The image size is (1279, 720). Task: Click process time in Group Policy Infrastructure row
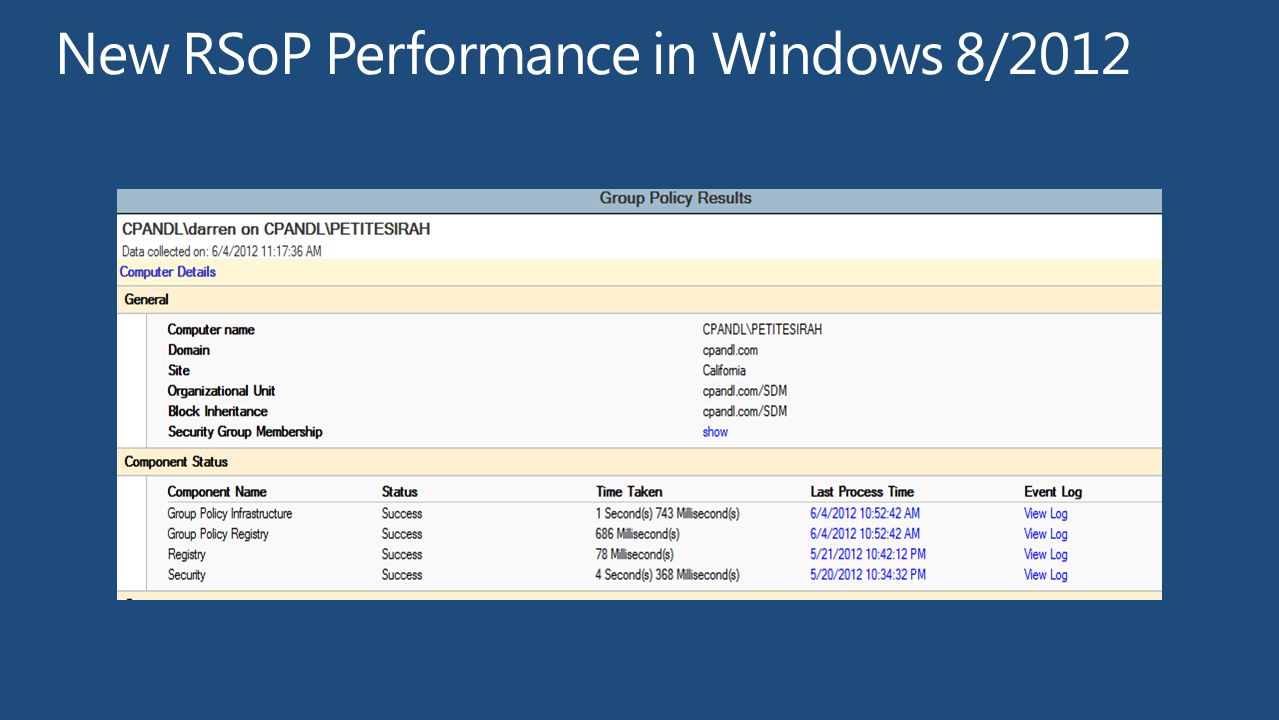tap(865, 514)
